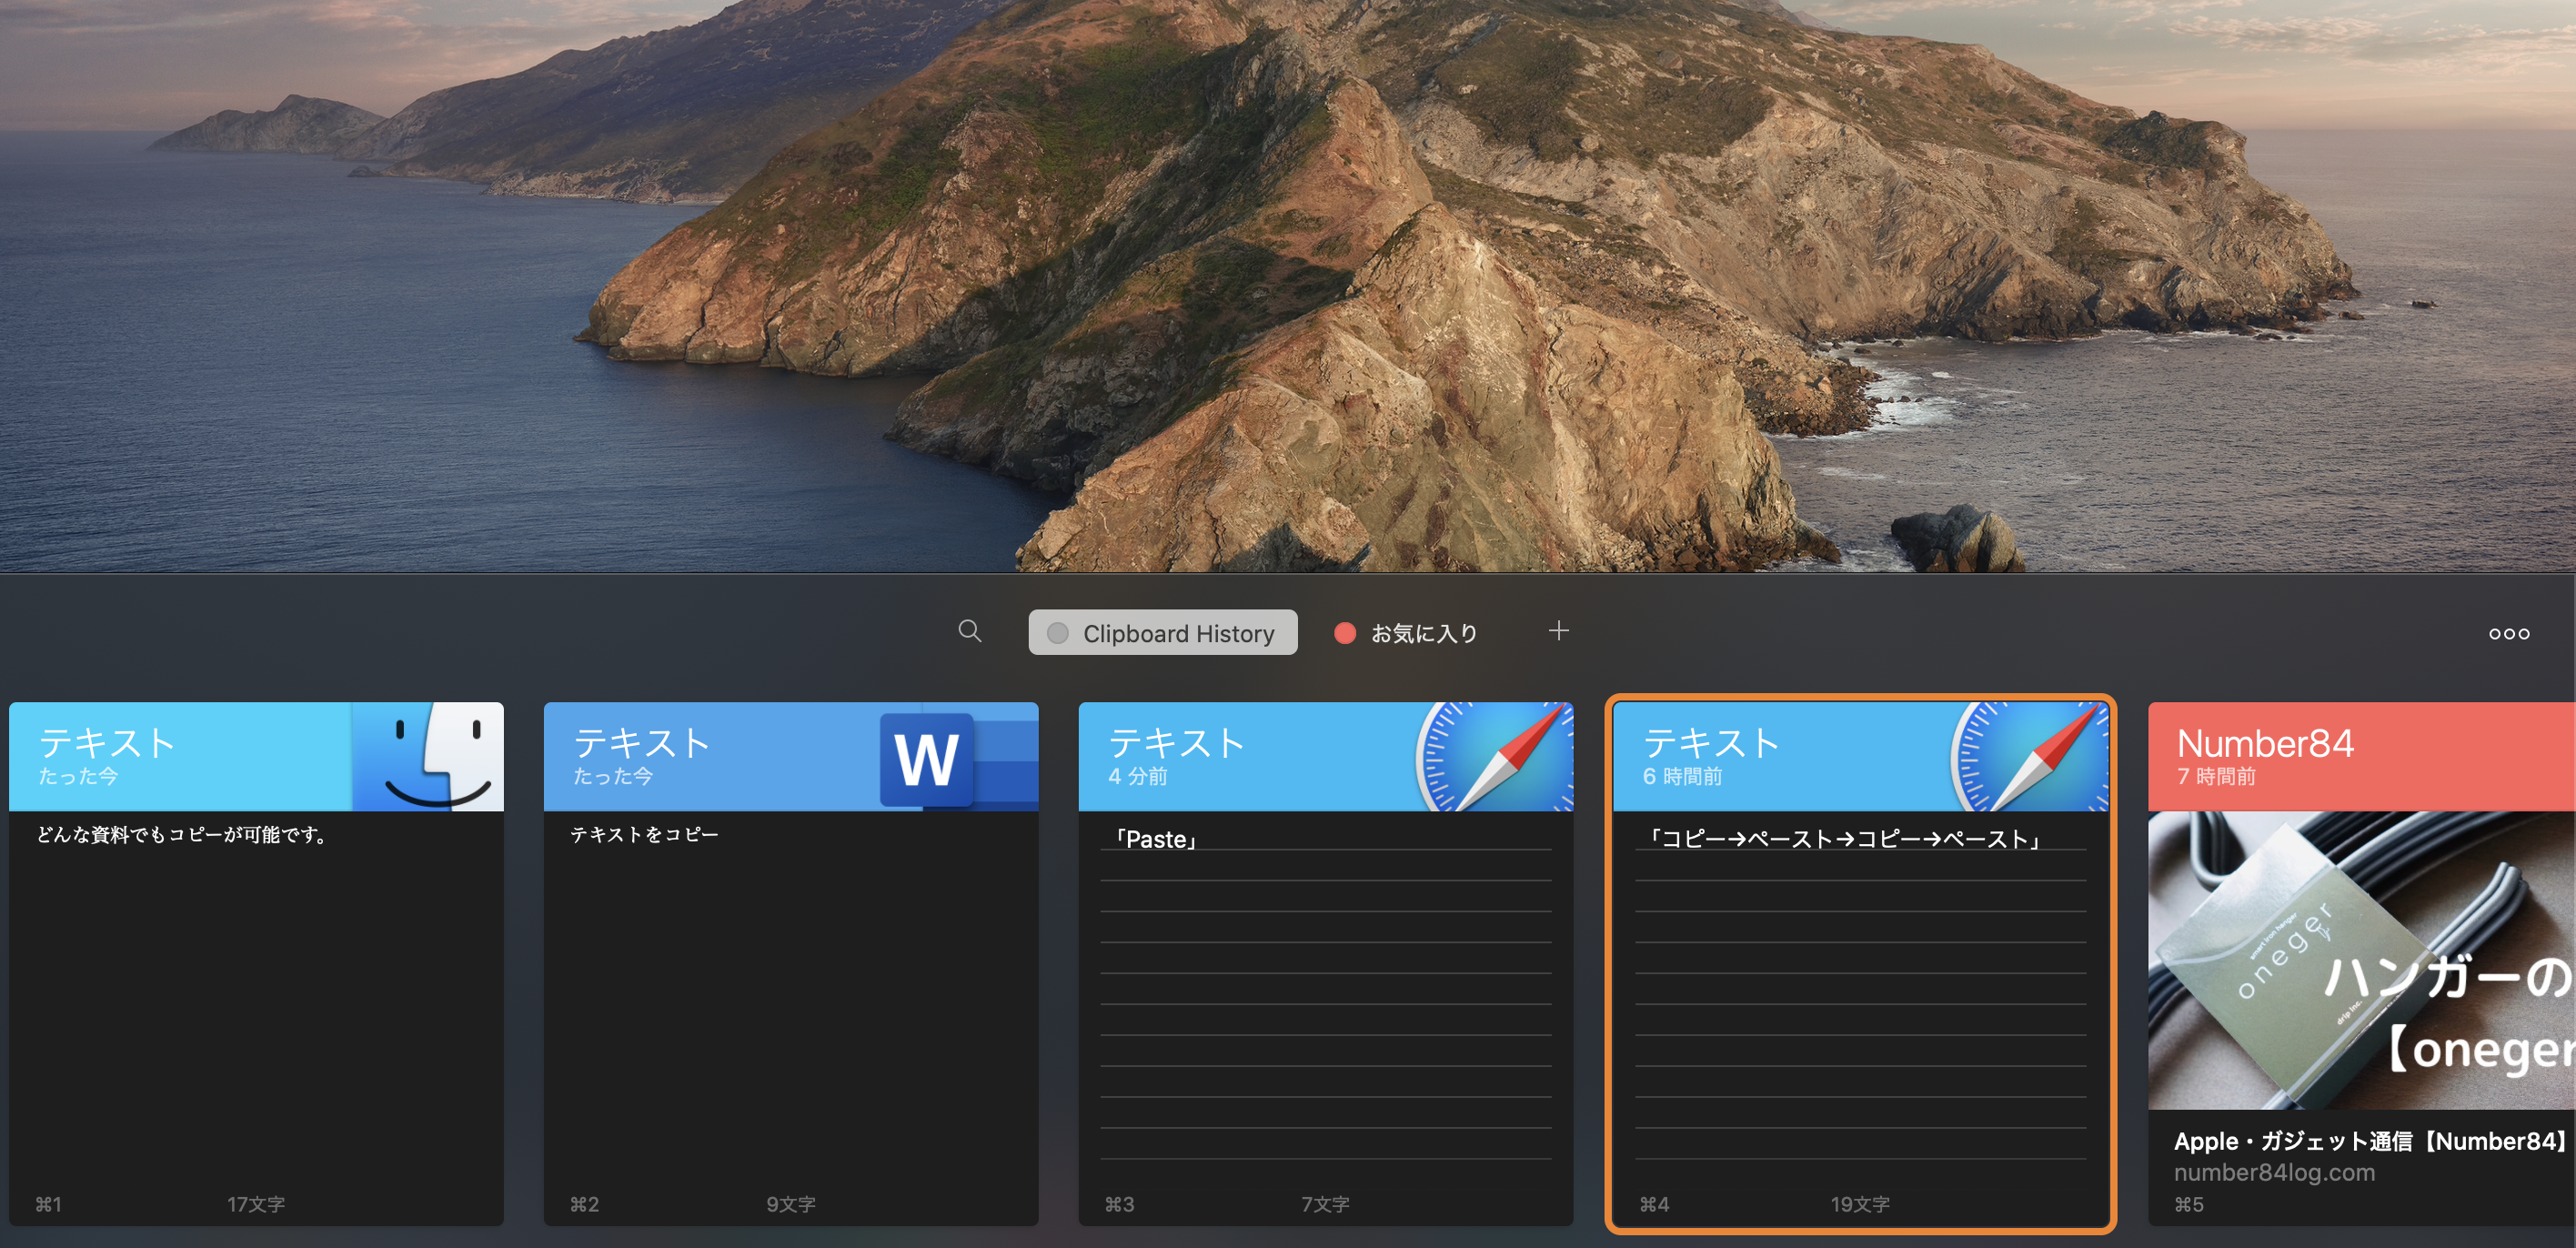Click the Finder icon on first card
Screen dimensions: 2576x1248
(x=428, y=756)
